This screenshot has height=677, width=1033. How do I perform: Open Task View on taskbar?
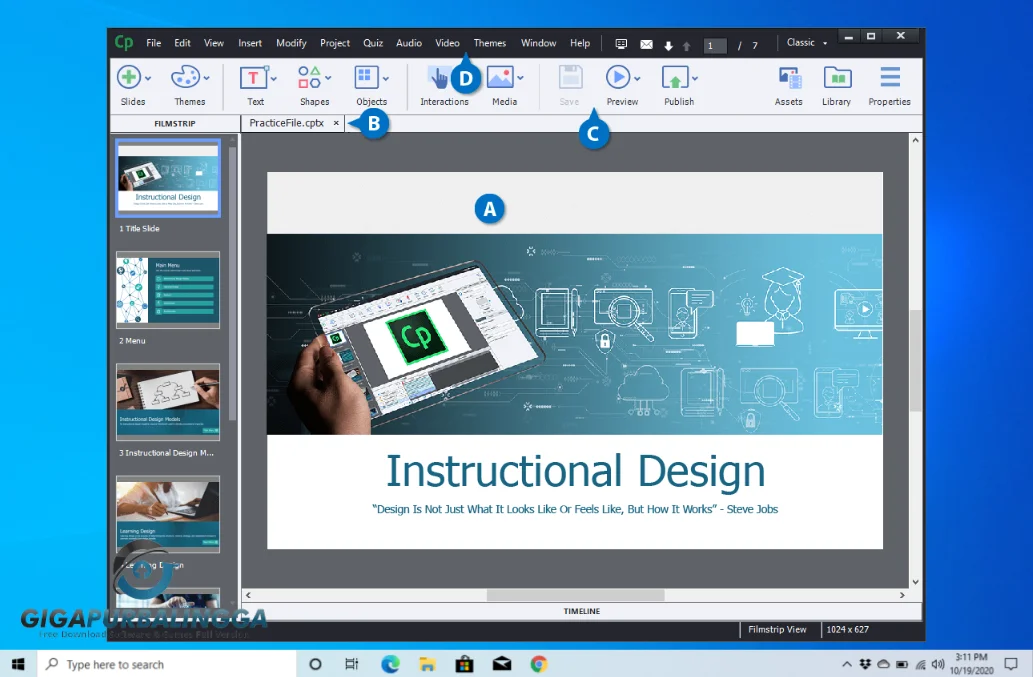coord(352,664)
